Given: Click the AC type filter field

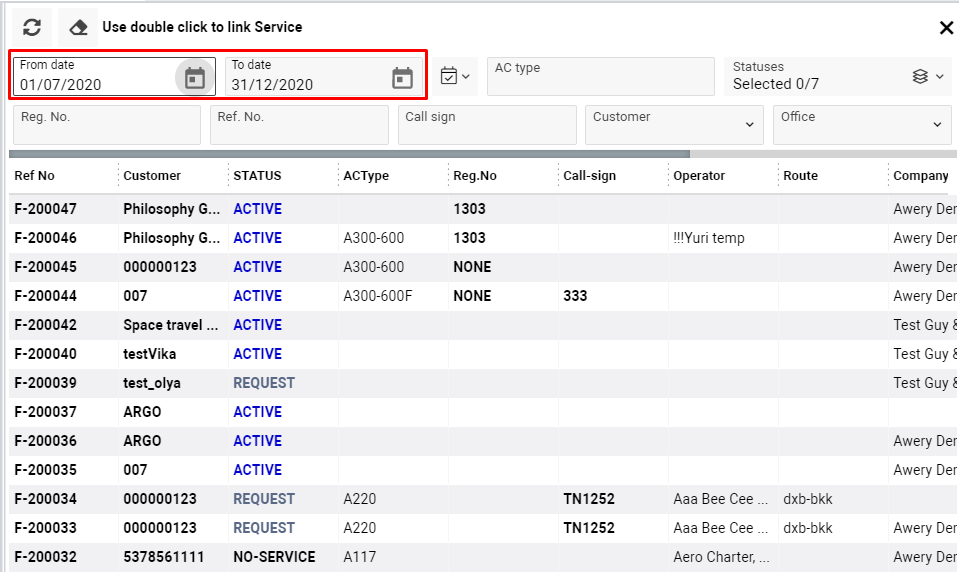Looking at the screenshot, I should tap(600, 77).
